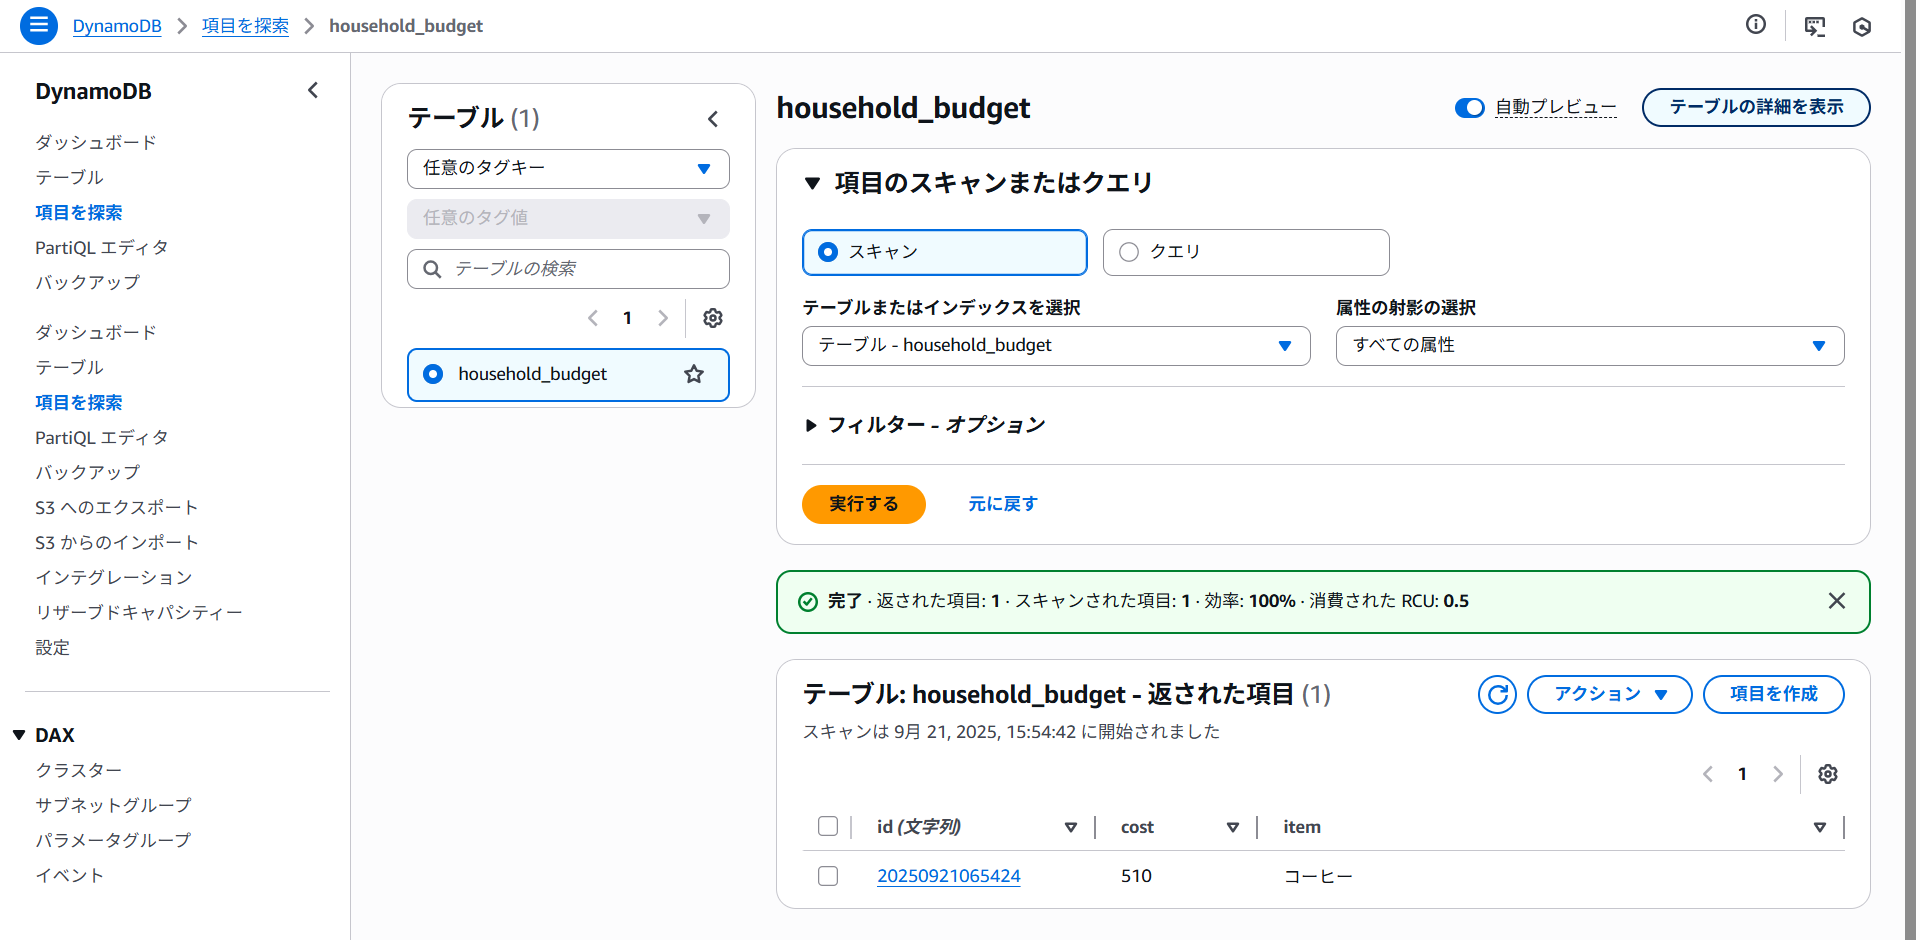
Task: Open results table settings gear icon
Action: pos(1827,774)
